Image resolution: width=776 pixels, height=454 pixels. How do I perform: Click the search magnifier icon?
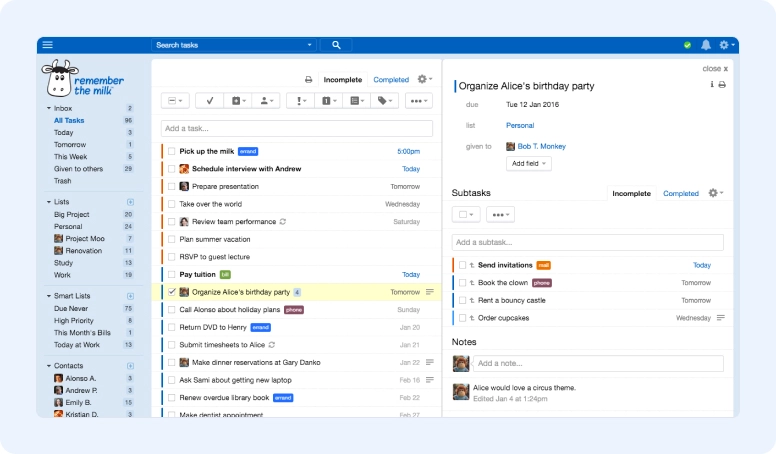[x=336, y=45]
